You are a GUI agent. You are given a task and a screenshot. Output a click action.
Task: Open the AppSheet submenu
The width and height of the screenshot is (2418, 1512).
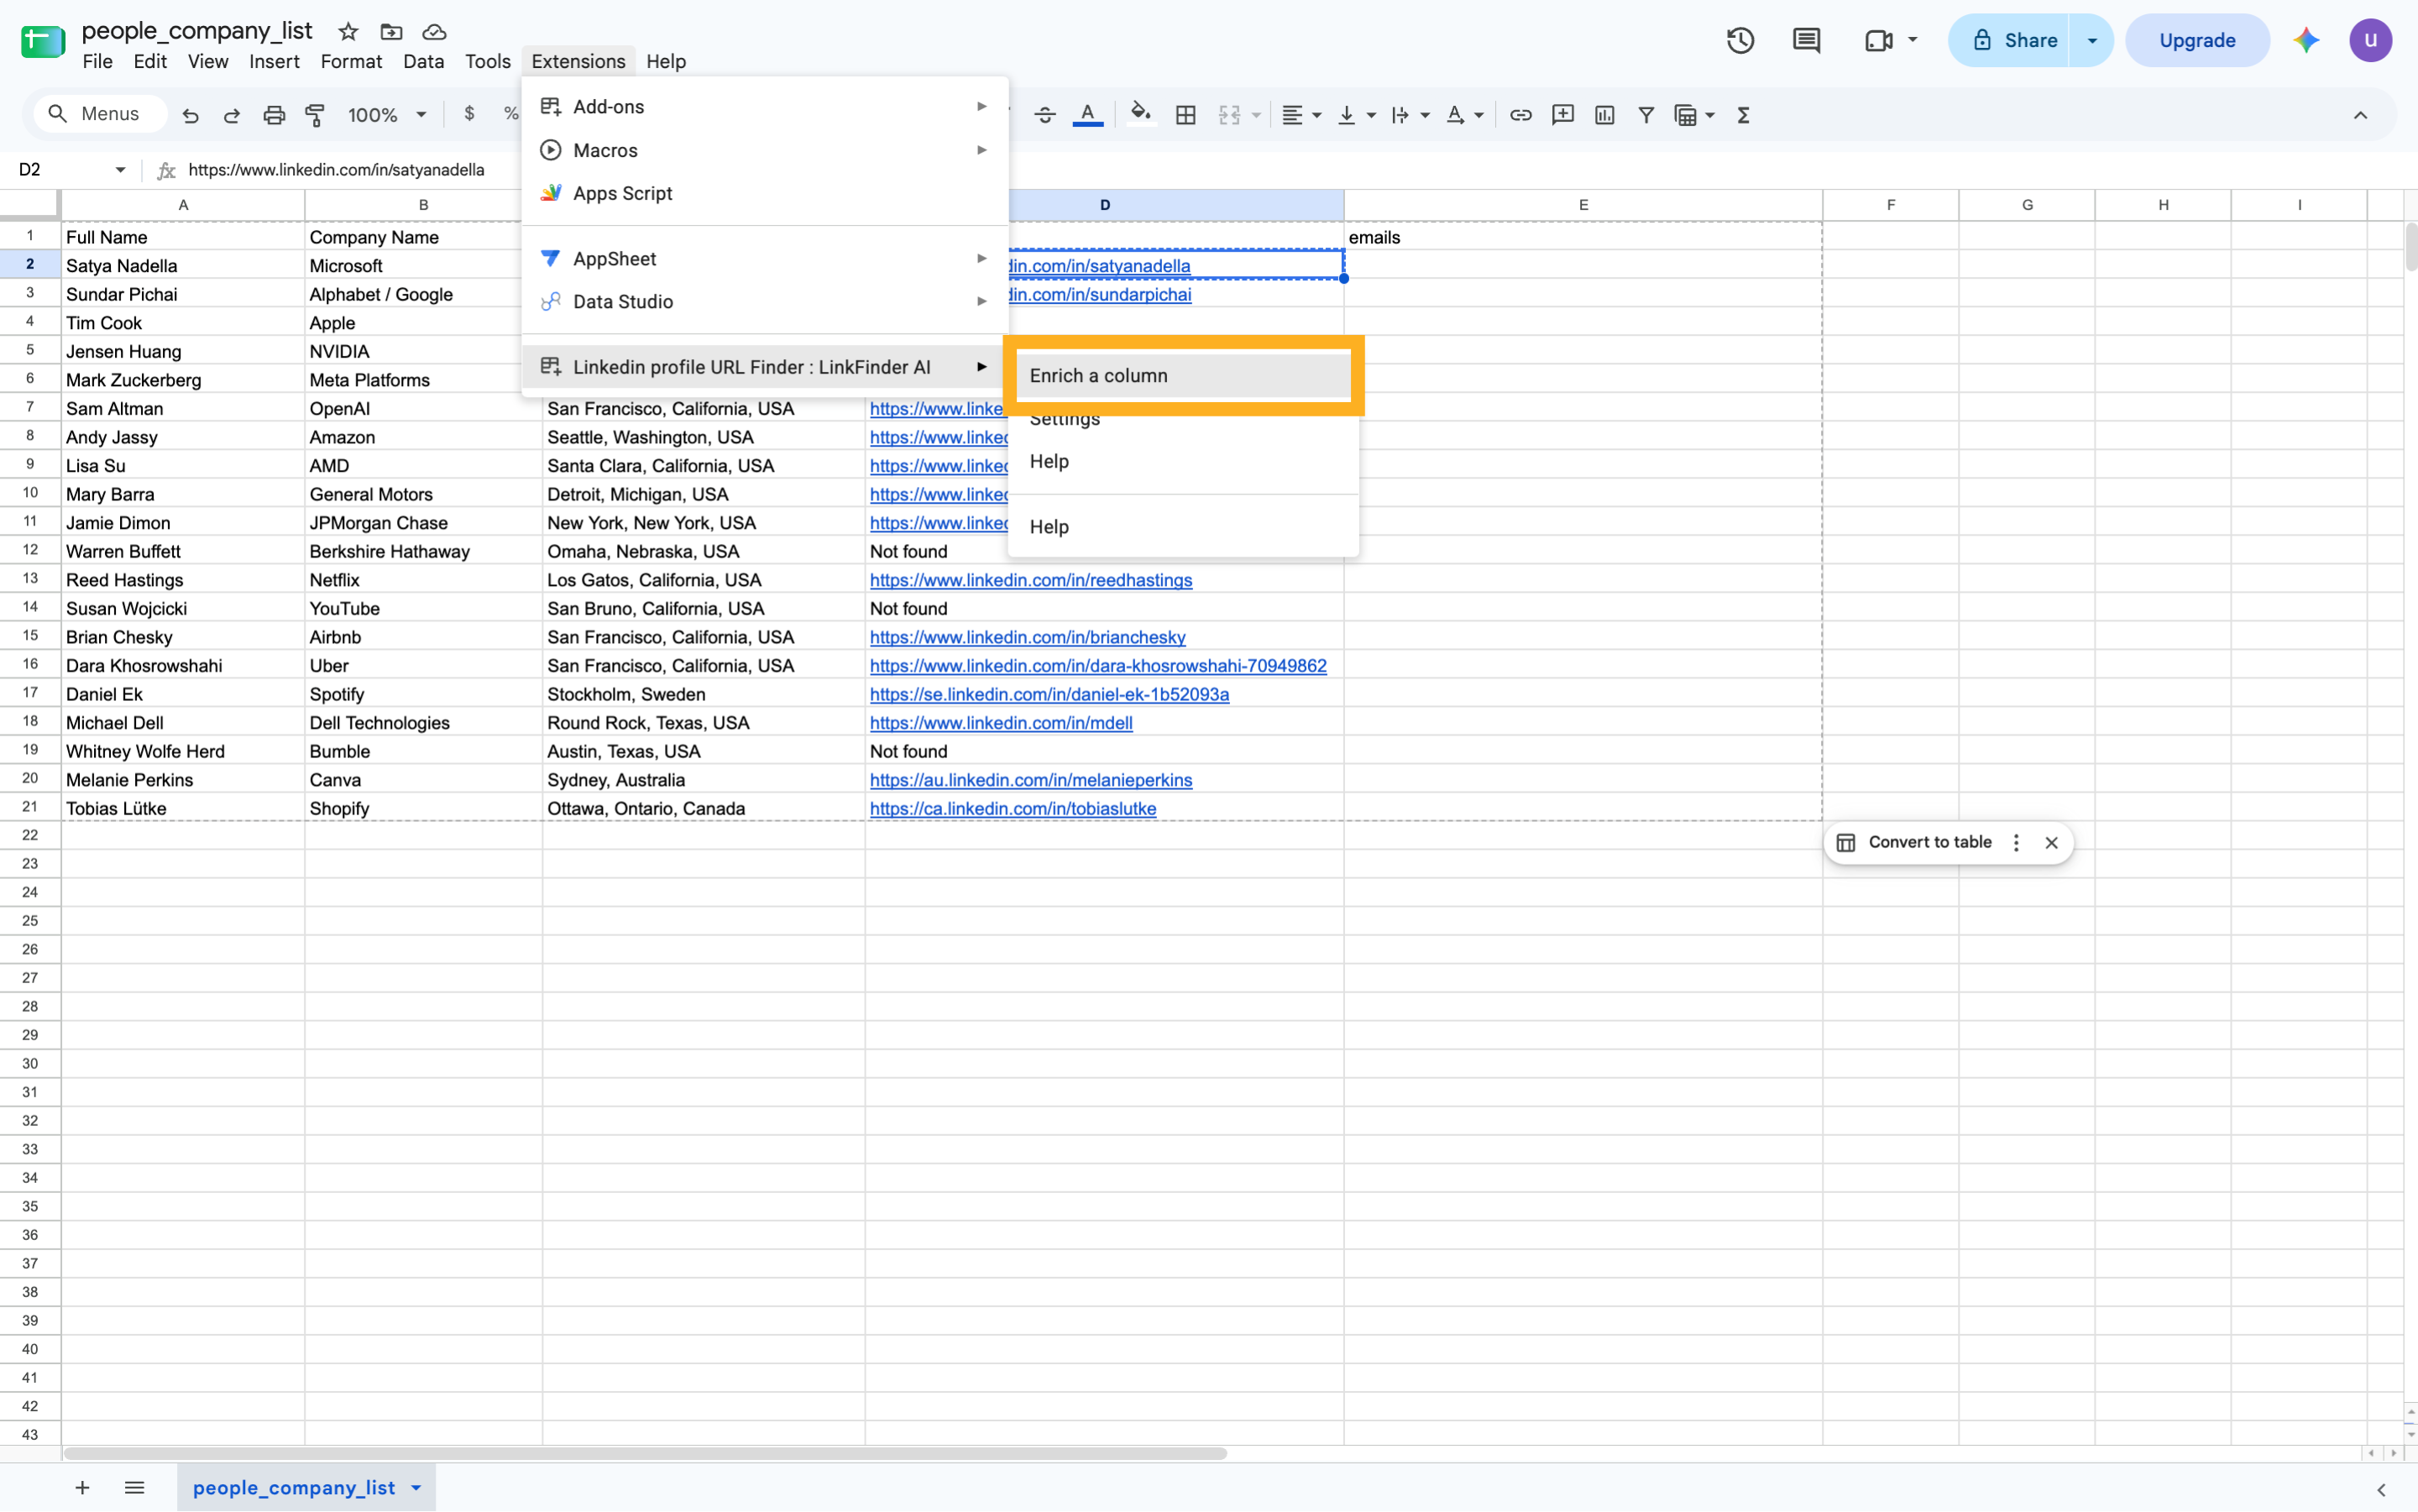pyautogui.click(x=764, y=258)
